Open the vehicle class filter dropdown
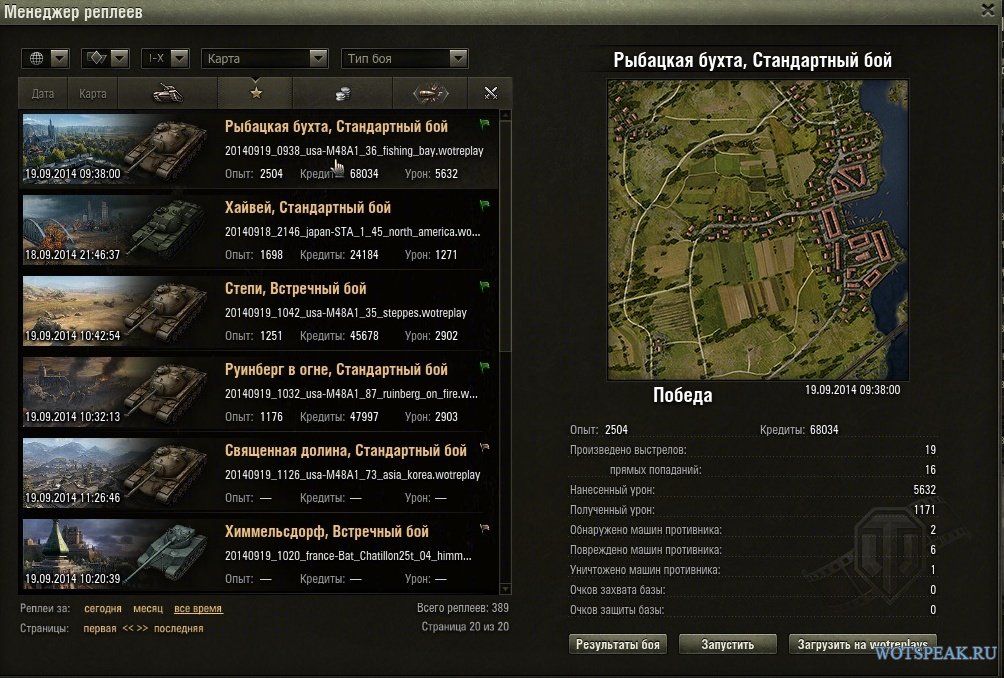Screen dimensions: 1004x678 pyautogui.click(x=106, y=58)
